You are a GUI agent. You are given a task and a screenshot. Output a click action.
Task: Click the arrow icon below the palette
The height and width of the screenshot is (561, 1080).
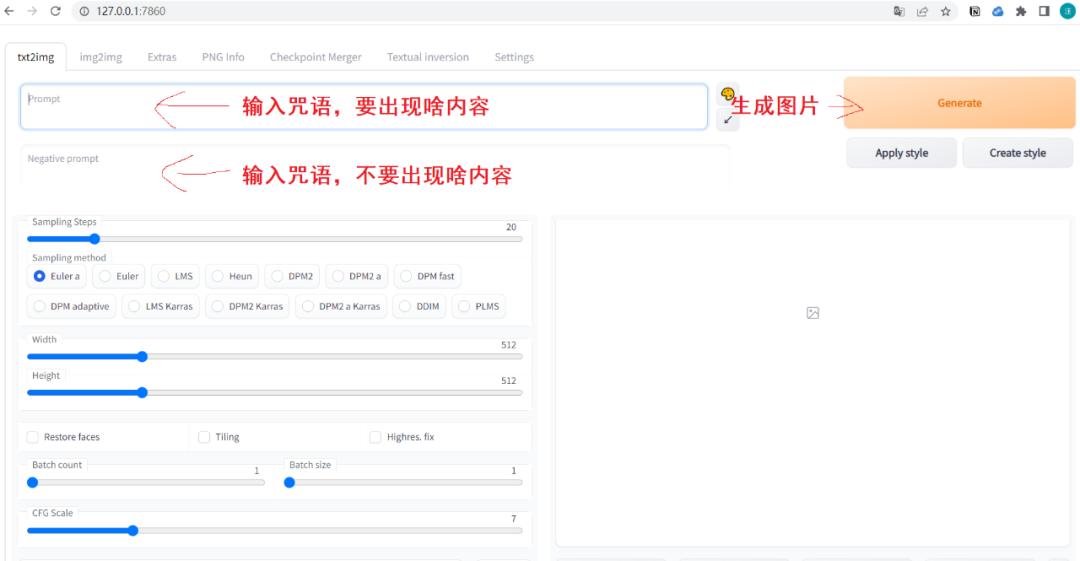[728, 120]
